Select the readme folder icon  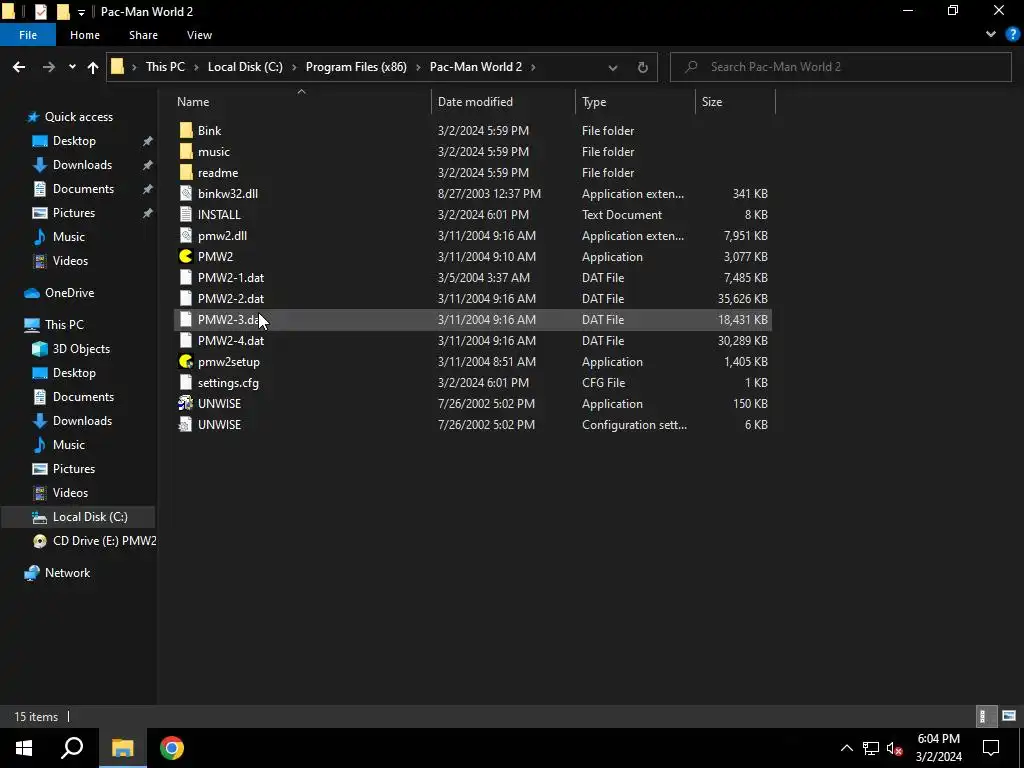pos(186,172)
